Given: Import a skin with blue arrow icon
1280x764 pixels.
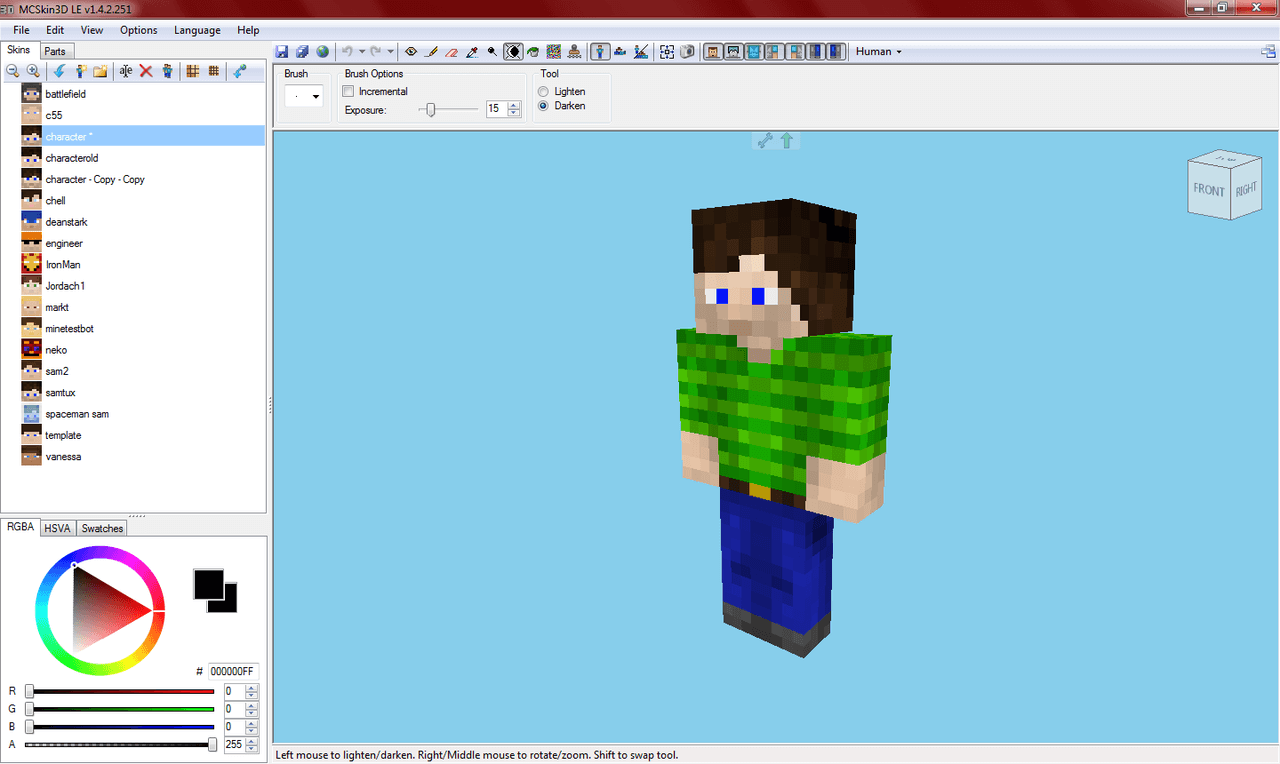Looking at the screenshot, I should [x=60, y=71].
